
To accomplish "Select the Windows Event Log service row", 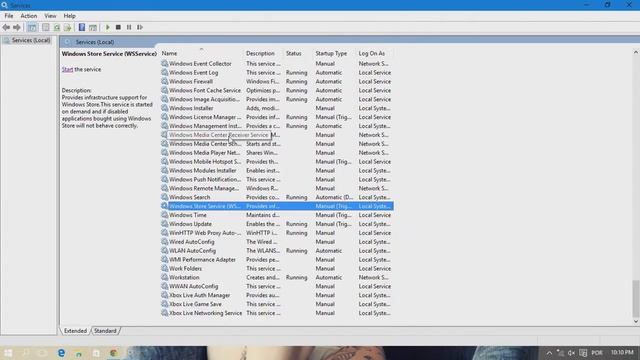I will tap(277, 73).
